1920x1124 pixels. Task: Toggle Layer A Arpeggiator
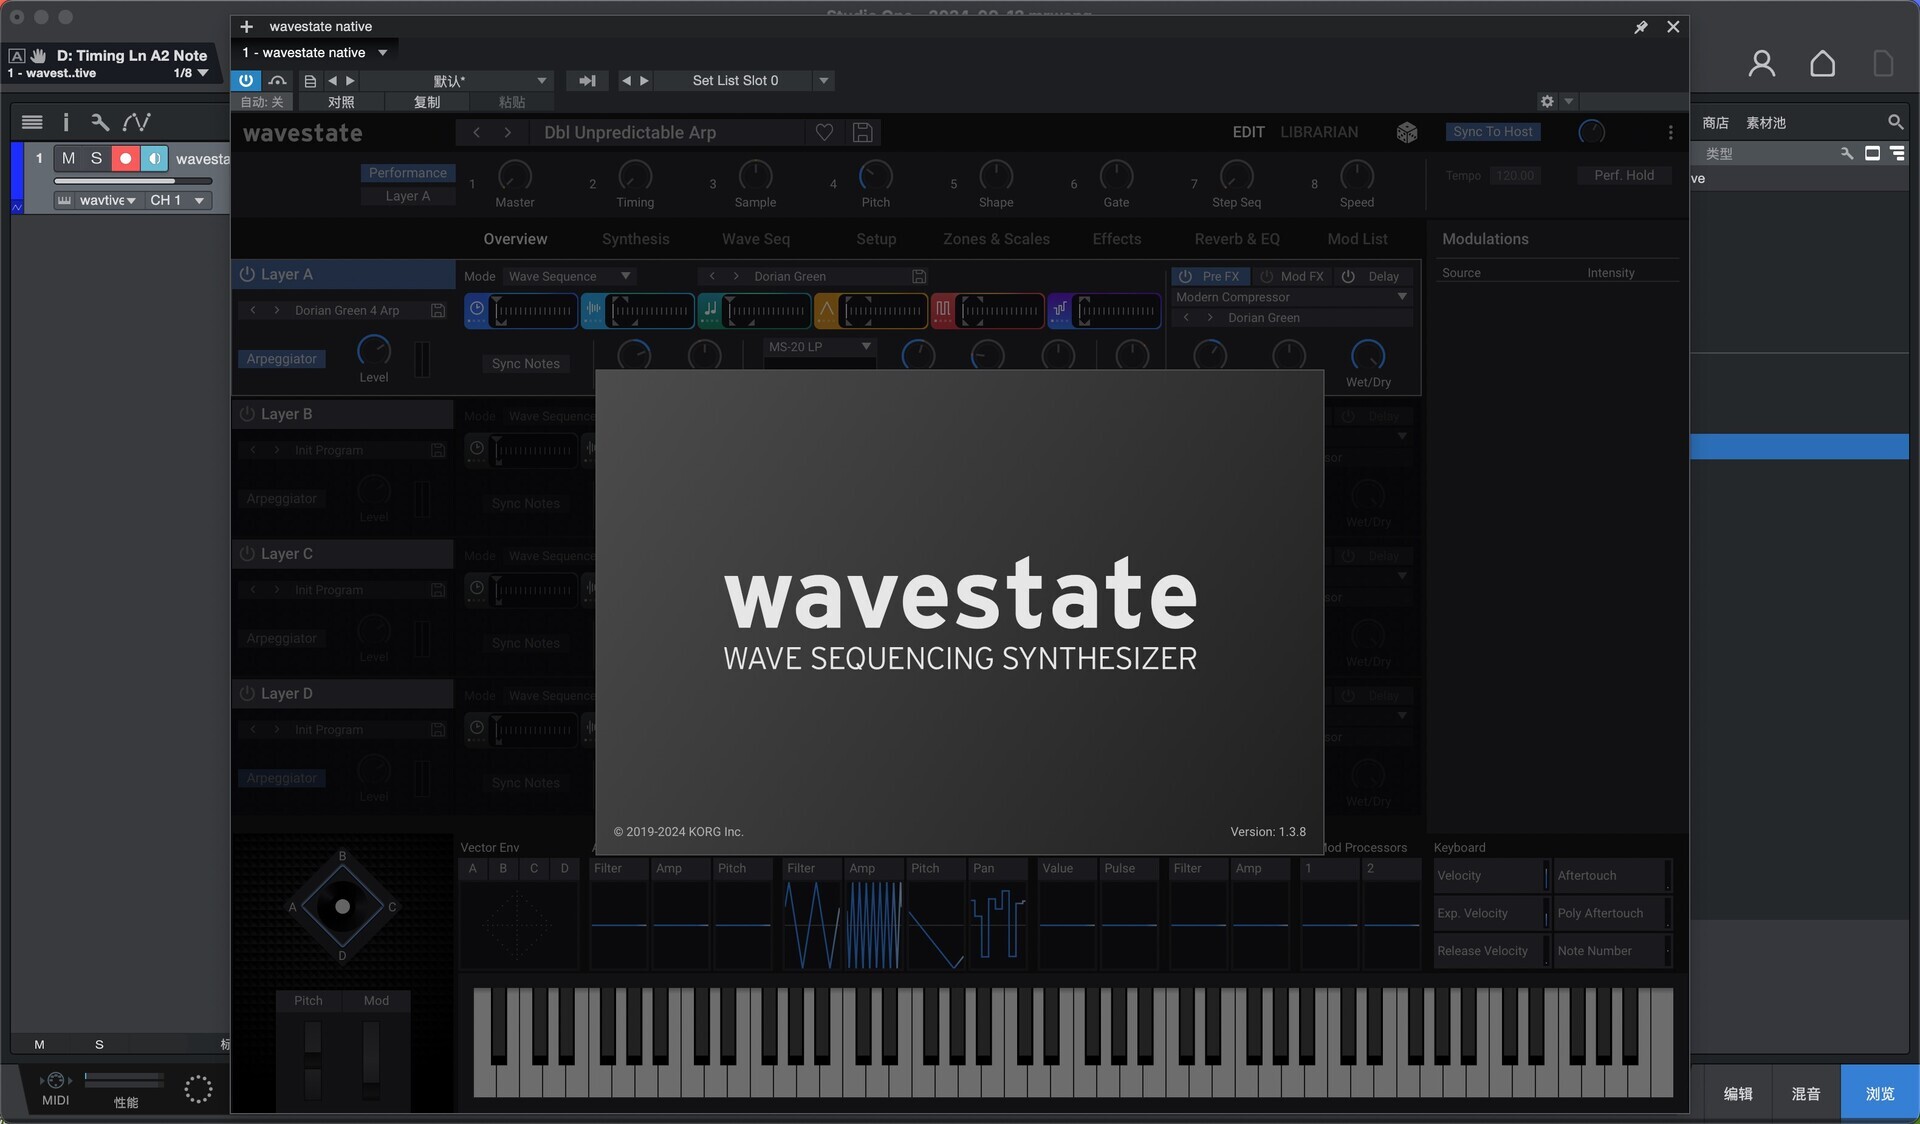[282, 359]
